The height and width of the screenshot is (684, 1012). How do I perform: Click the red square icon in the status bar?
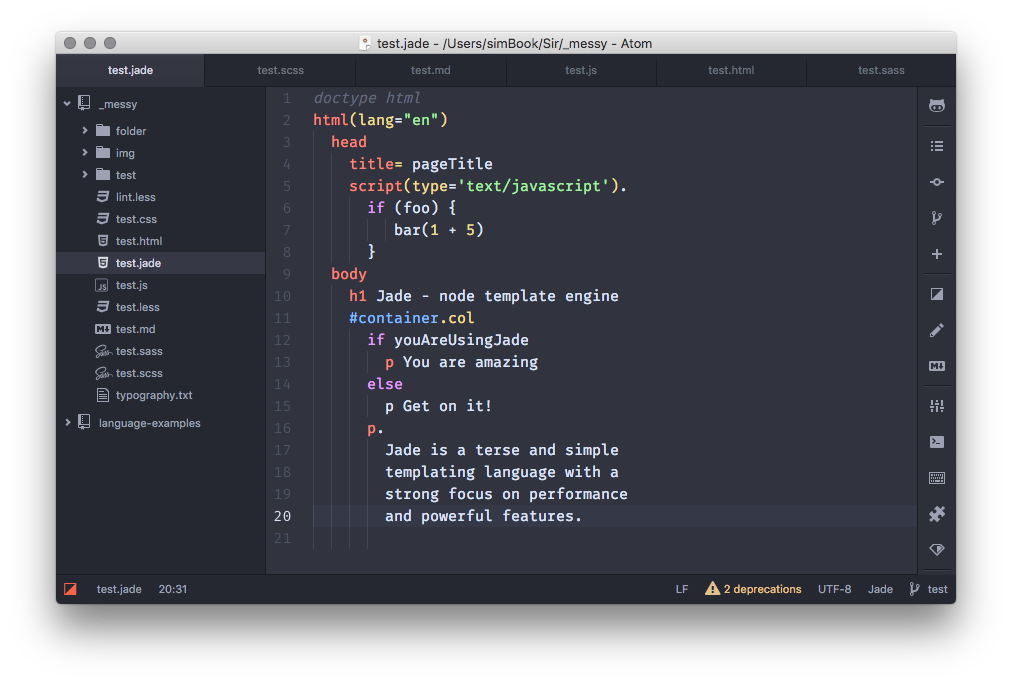point(70,589)
